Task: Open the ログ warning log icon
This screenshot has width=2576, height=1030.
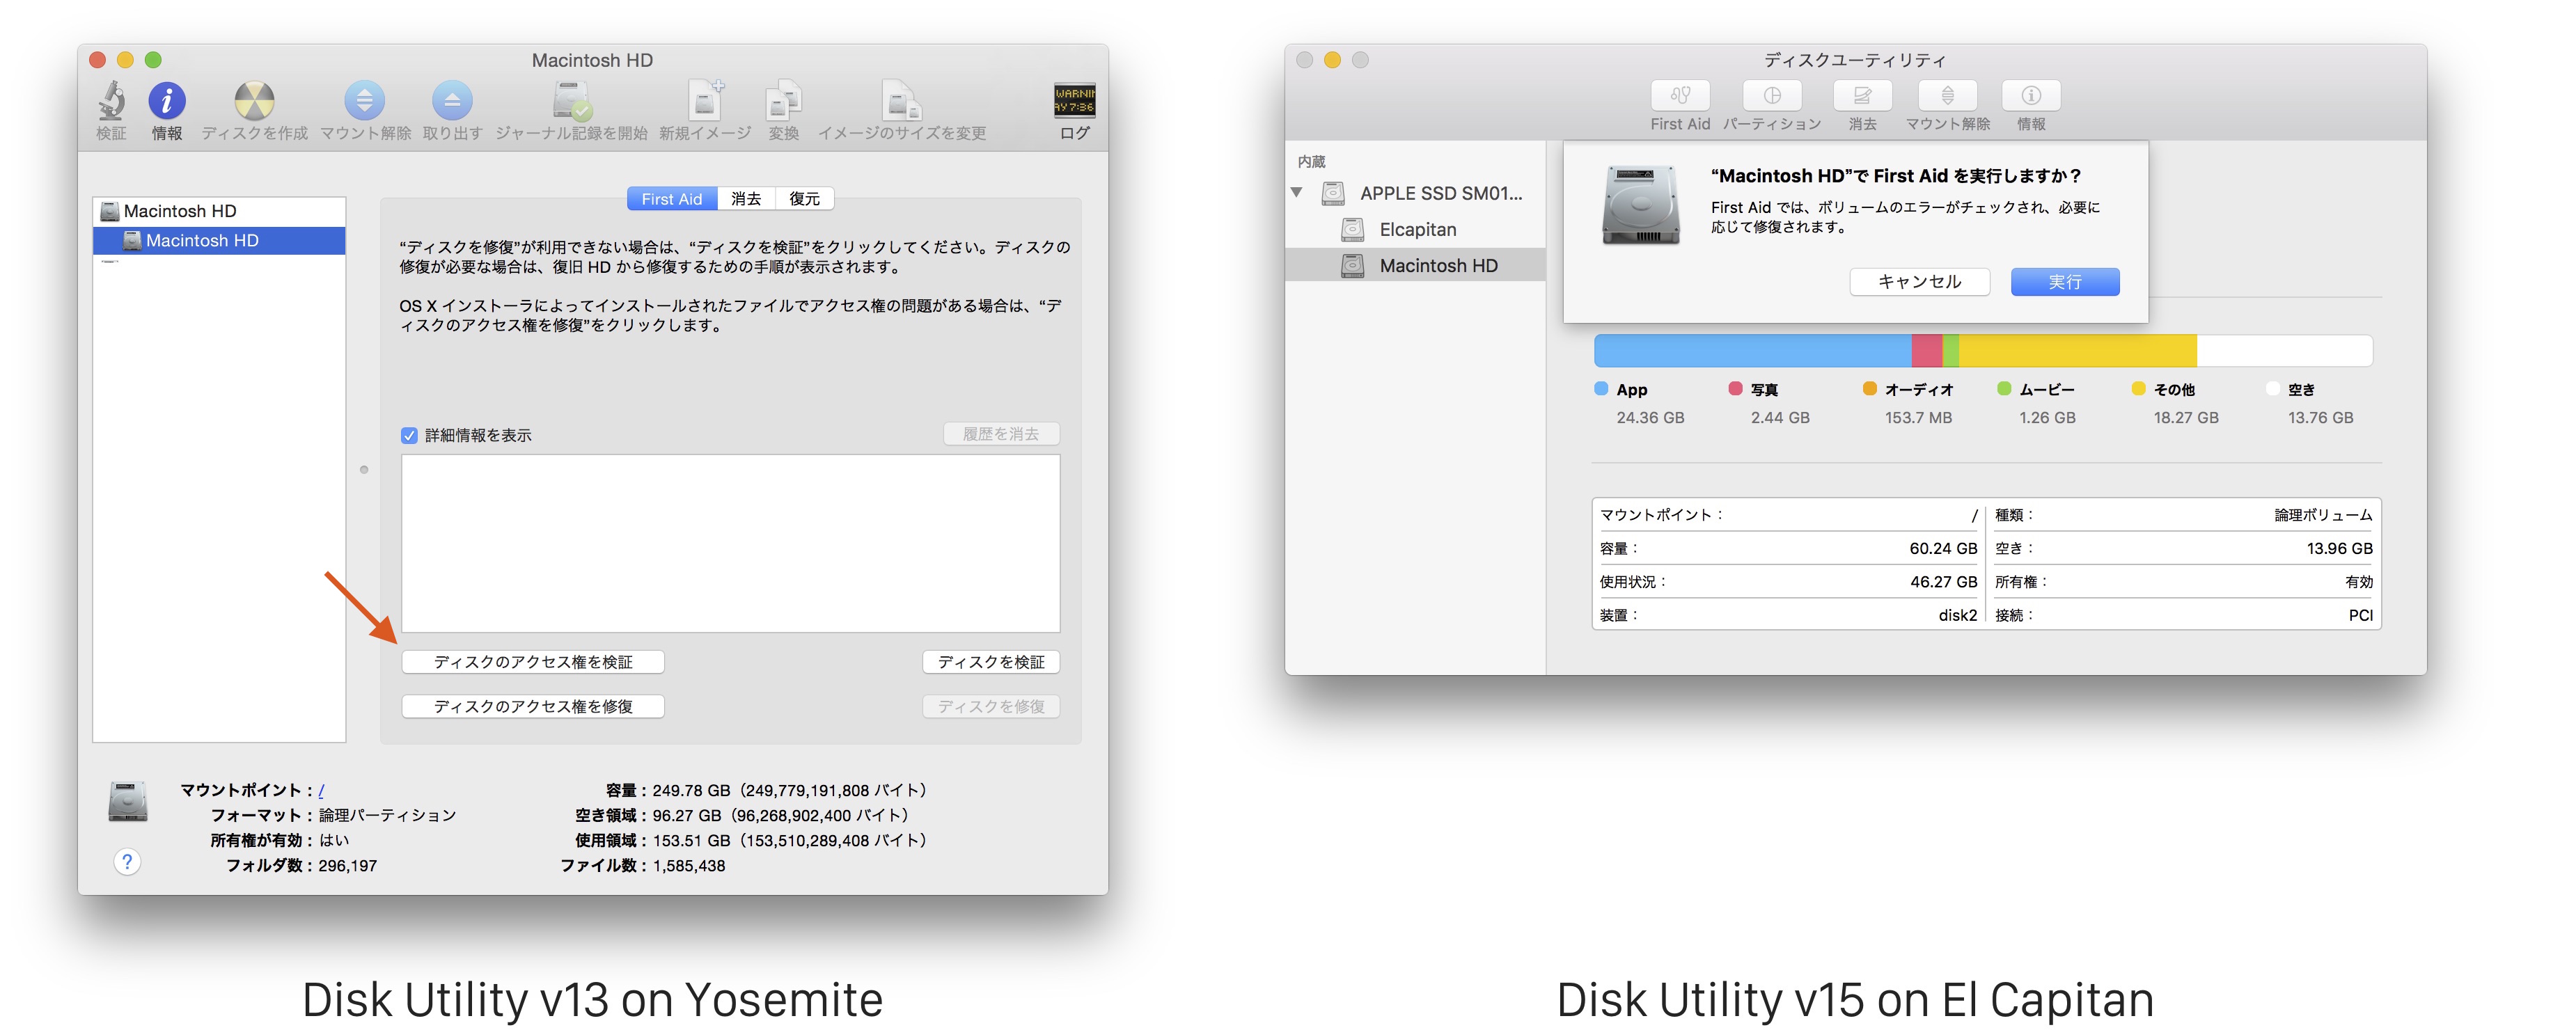Action: (1074, 101)
